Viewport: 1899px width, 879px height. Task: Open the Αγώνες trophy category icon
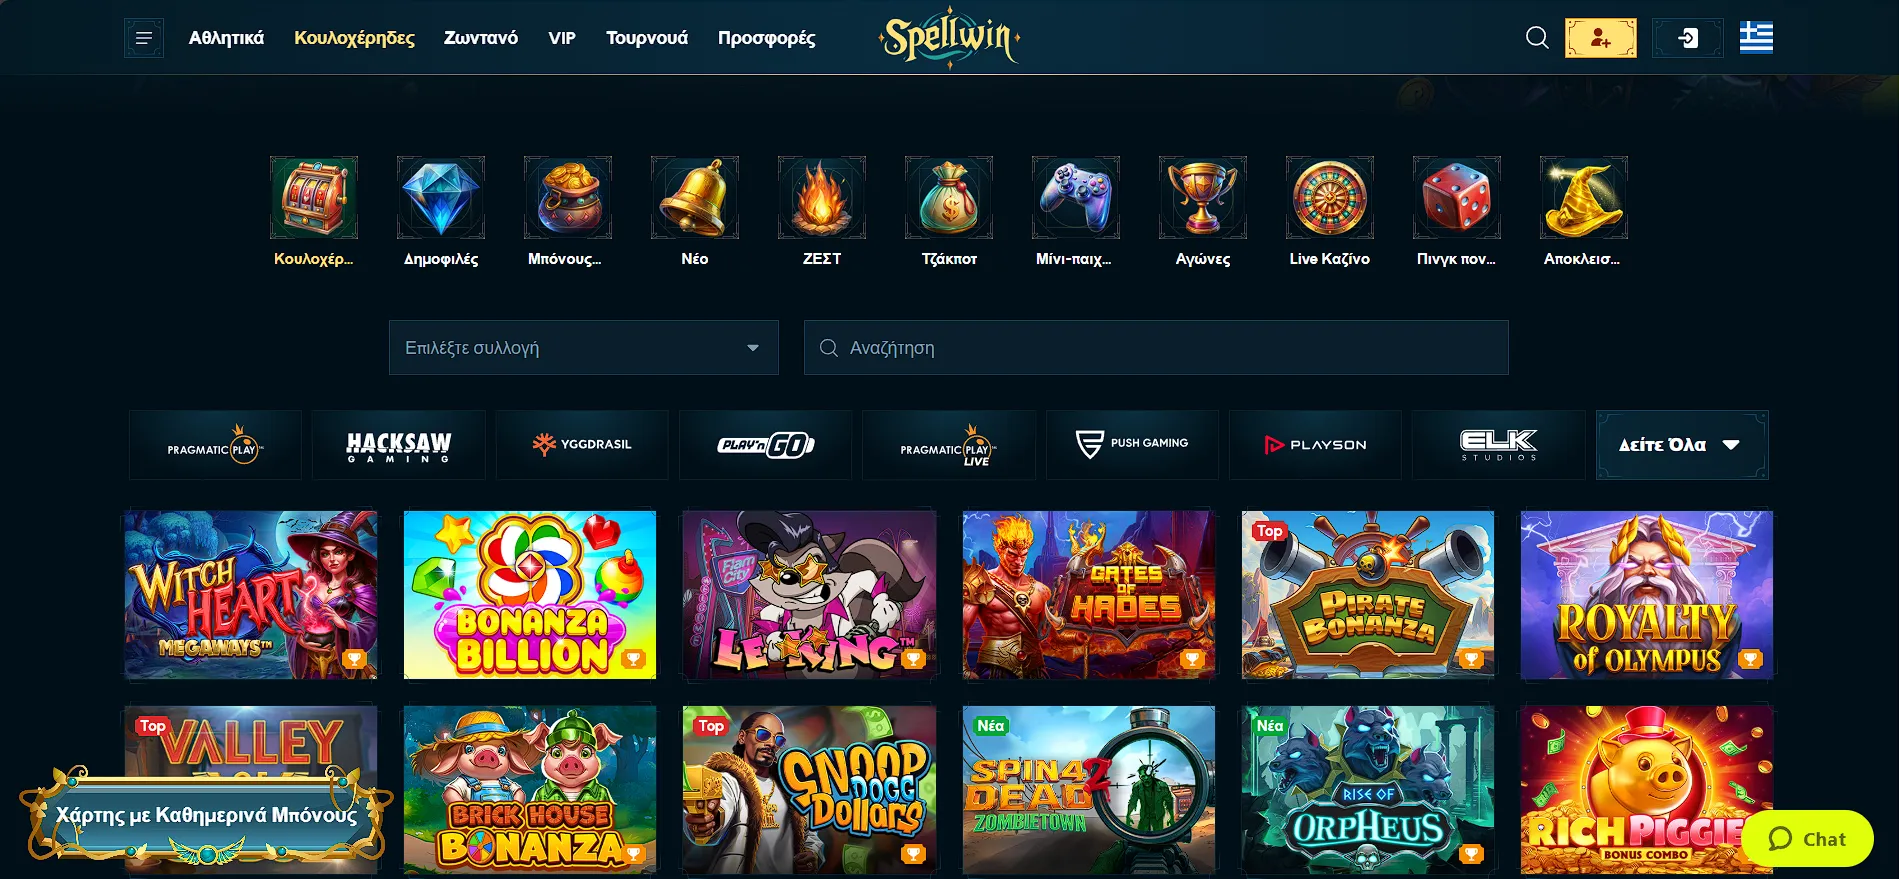tap(1203, 197)
